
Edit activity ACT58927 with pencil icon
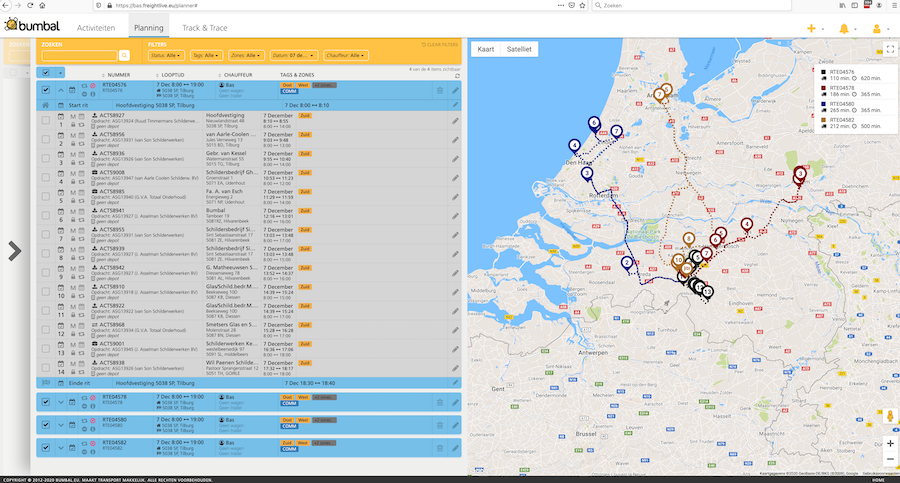[x=455, y=121]
